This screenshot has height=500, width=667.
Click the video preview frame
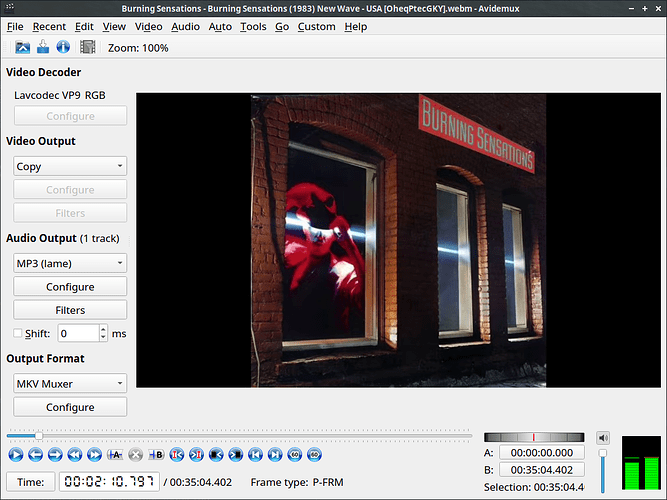click(x=398, y=240)
